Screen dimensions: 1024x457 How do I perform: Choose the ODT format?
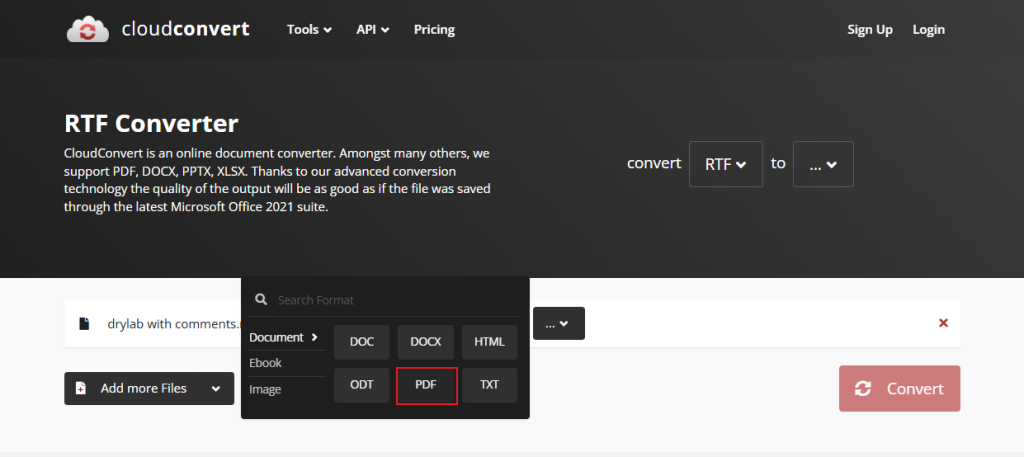click(x=362, y=385)
